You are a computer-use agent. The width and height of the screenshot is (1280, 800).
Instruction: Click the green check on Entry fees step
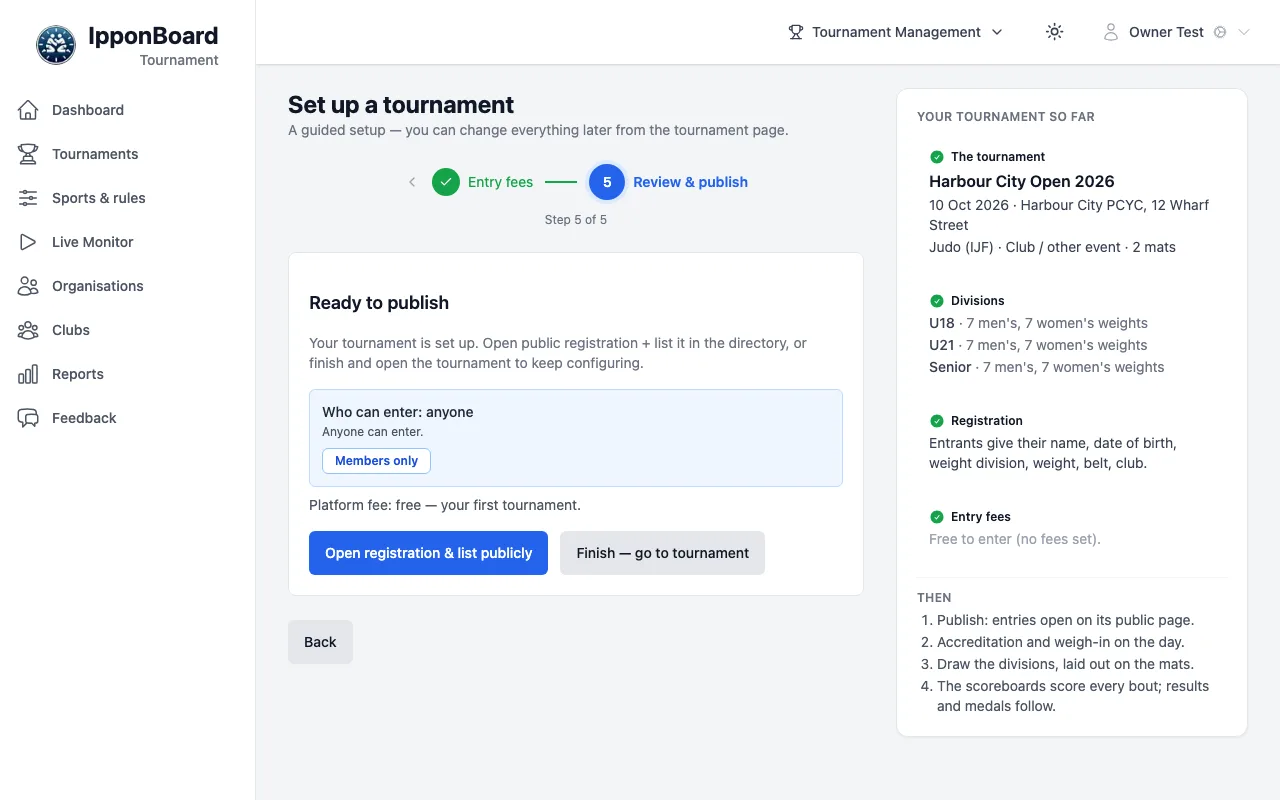point(446,182)
